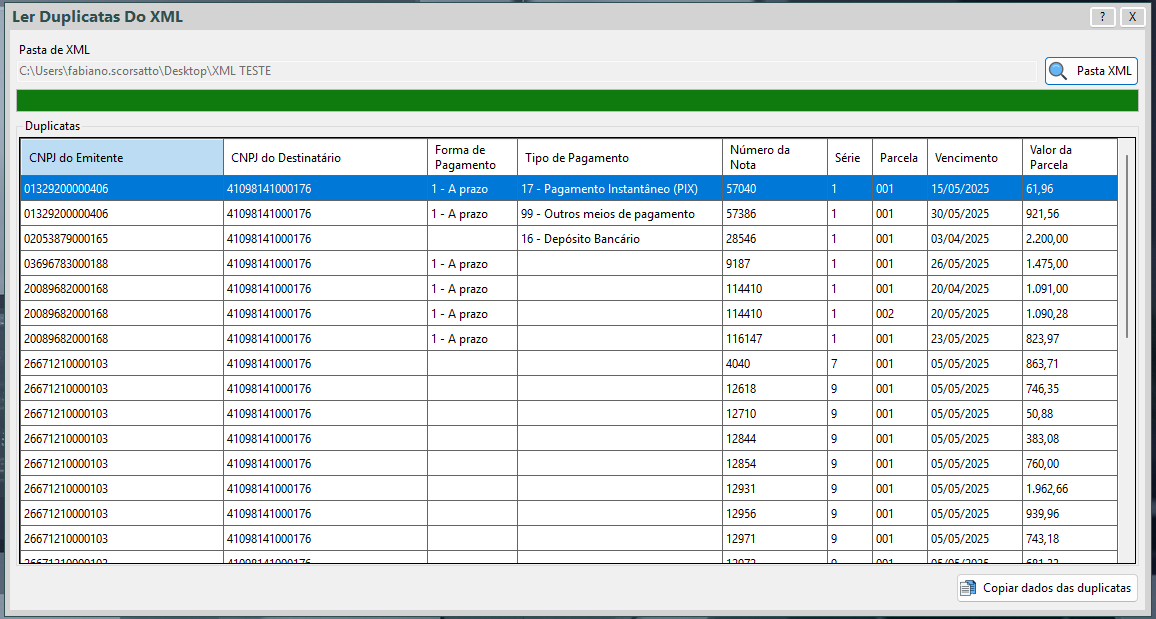Click Copiar dados das duplicatas
This screenshot has width=1156, height=619.
click(1047, 588)
